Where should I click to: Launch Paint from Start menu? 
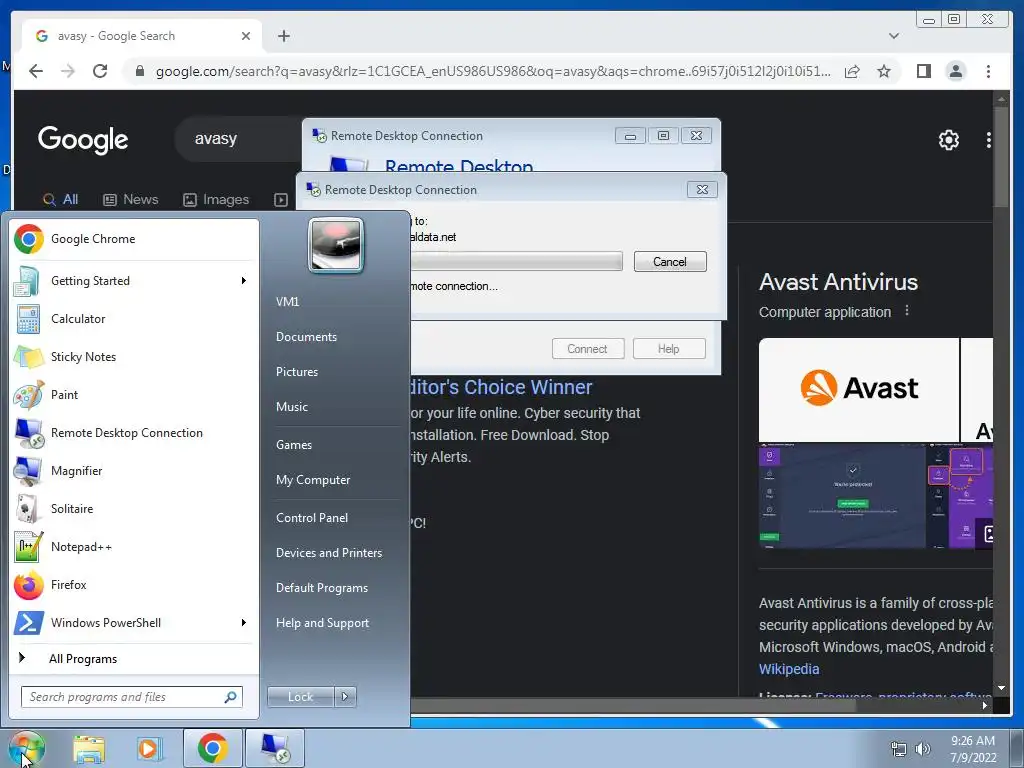[134, 394]
